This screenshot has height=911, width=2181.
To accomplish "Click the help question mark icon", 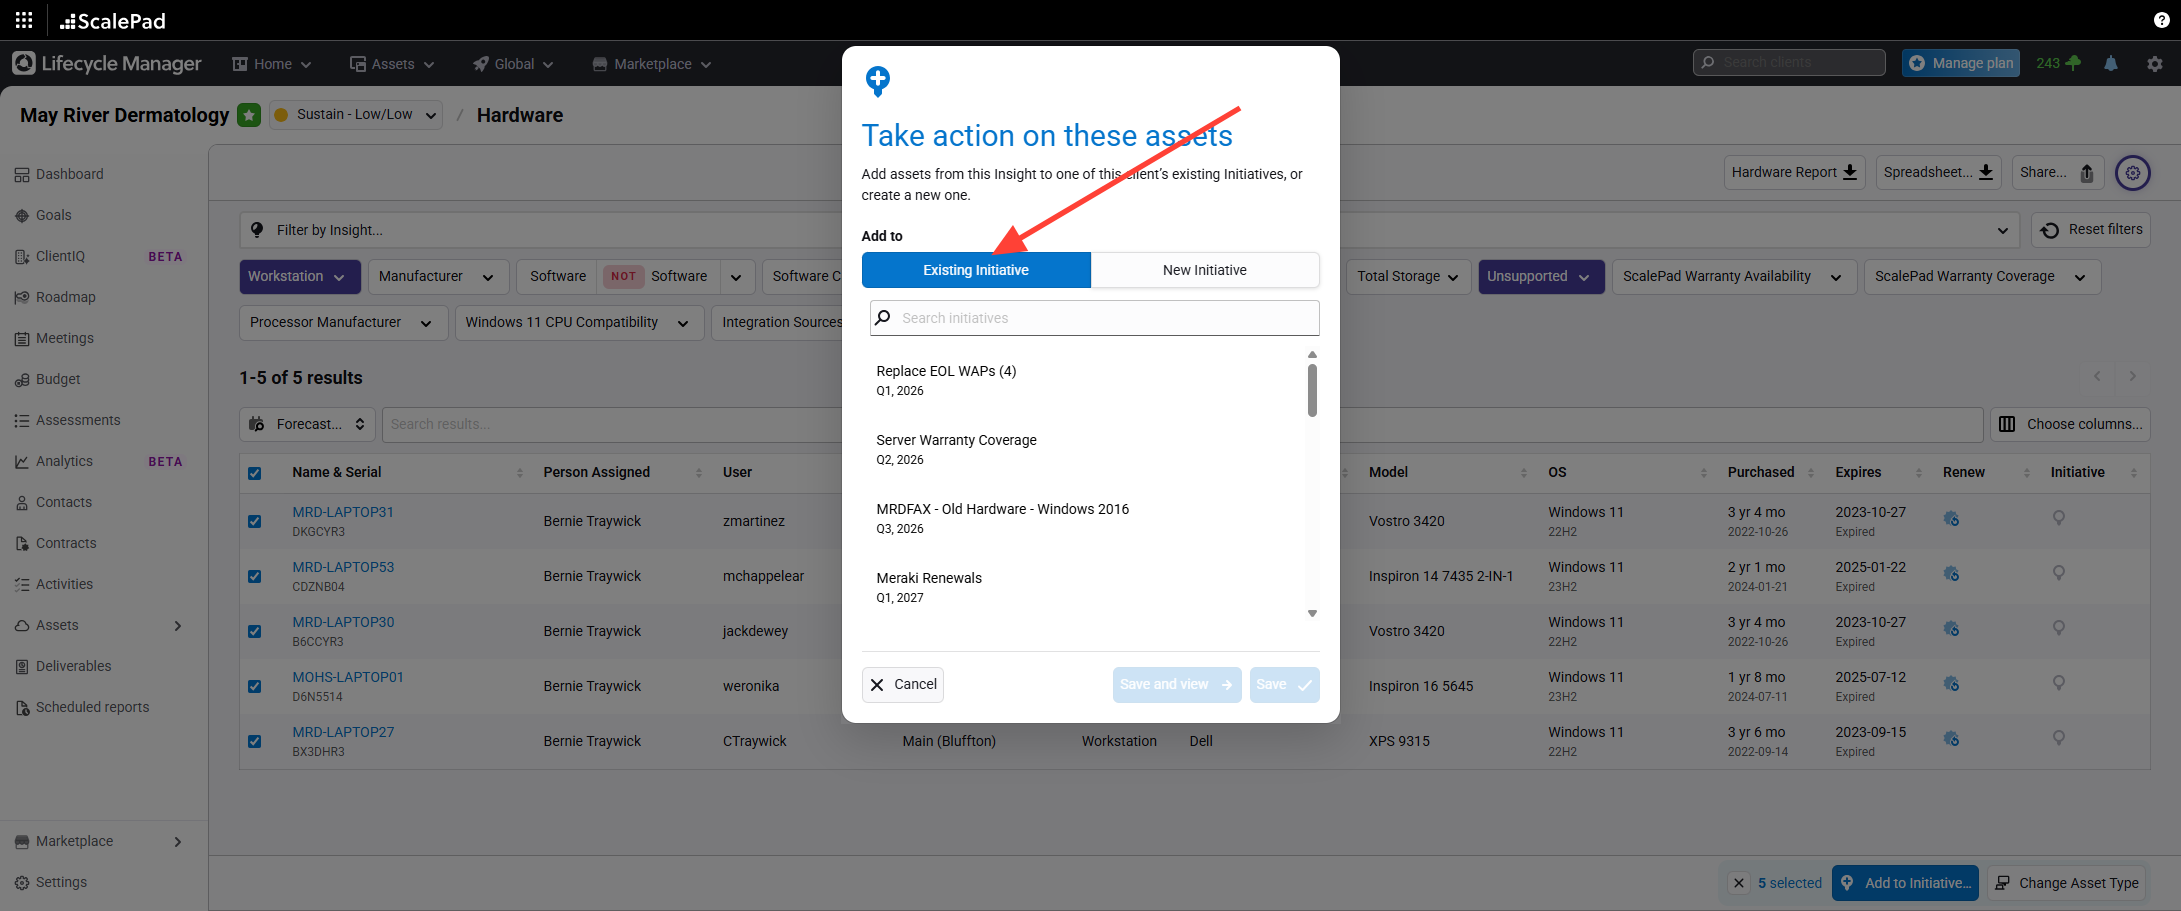I will click(2161, 20).
